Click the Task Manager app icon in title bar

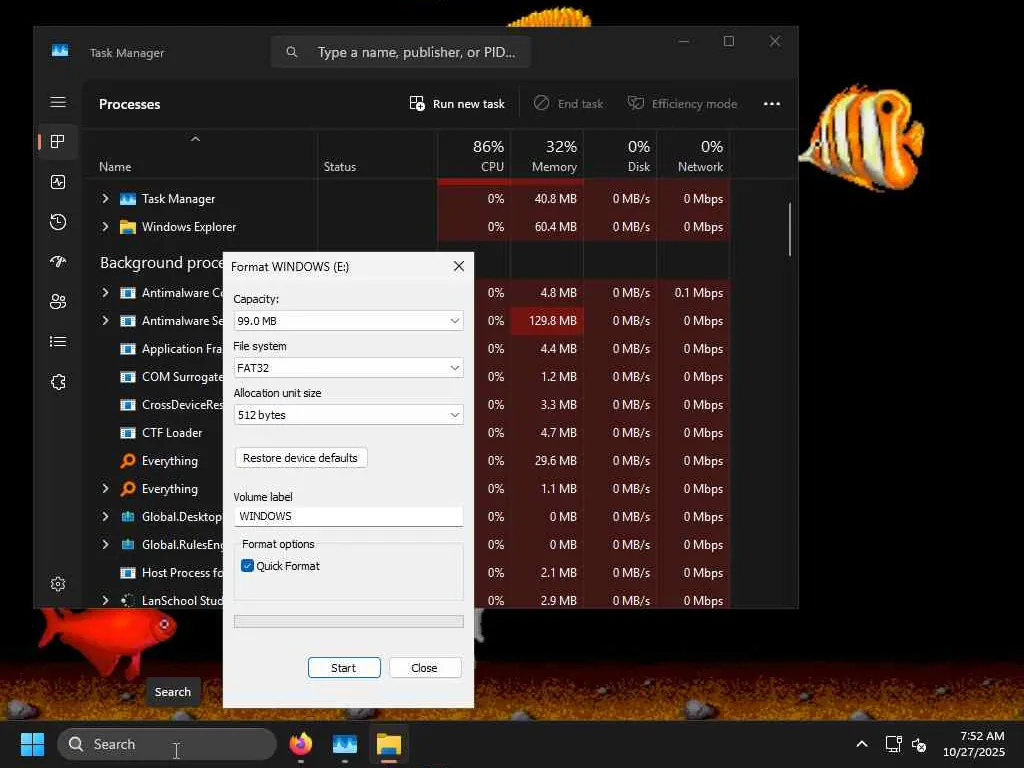(60, 51)
